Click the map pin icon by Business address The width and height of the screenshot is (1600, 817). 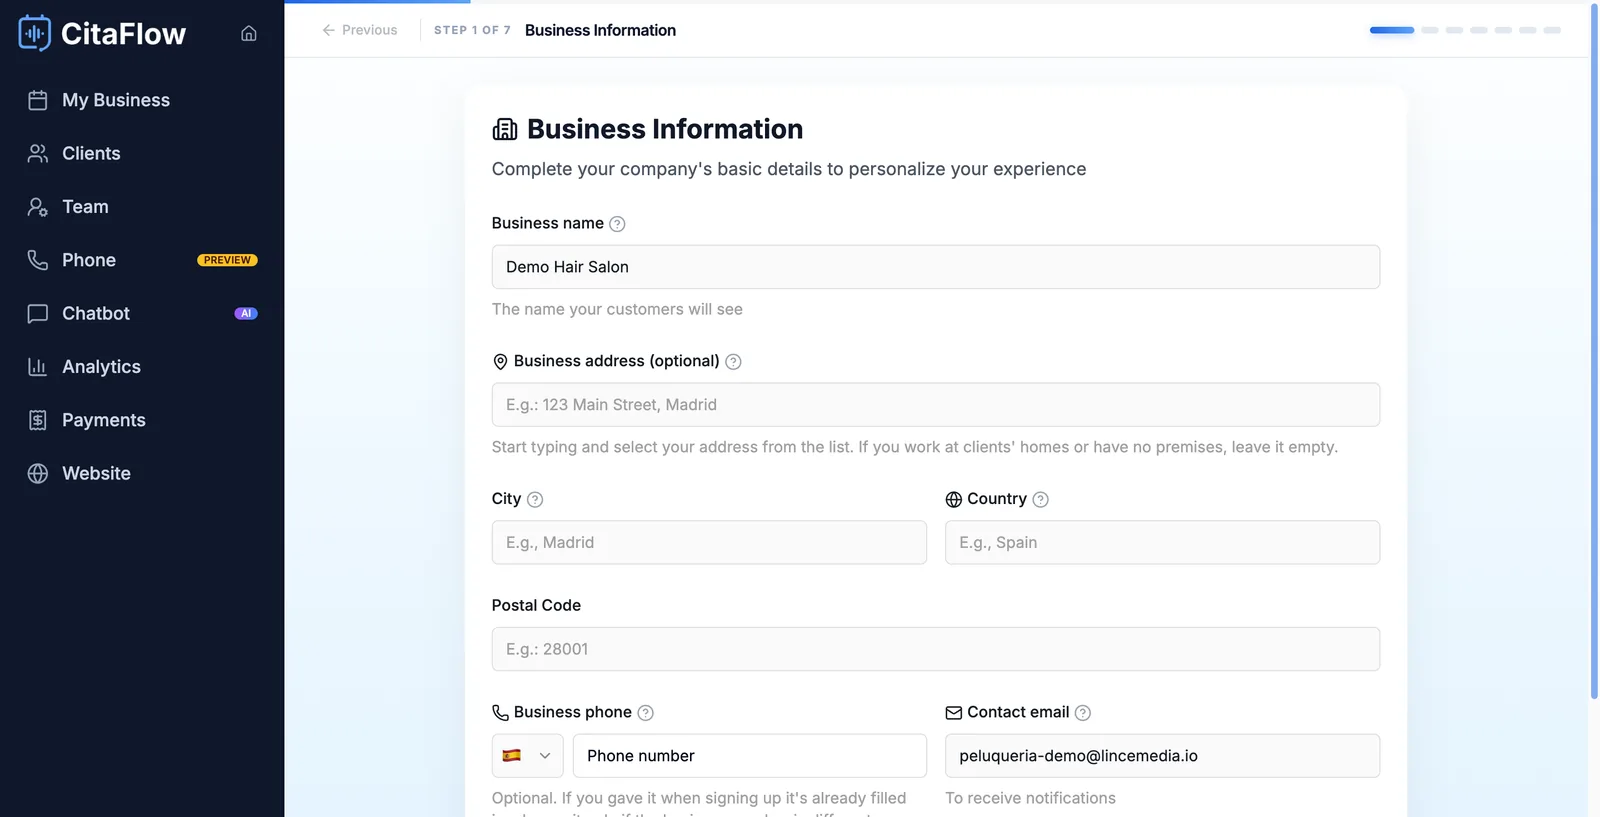pos(500,362)
